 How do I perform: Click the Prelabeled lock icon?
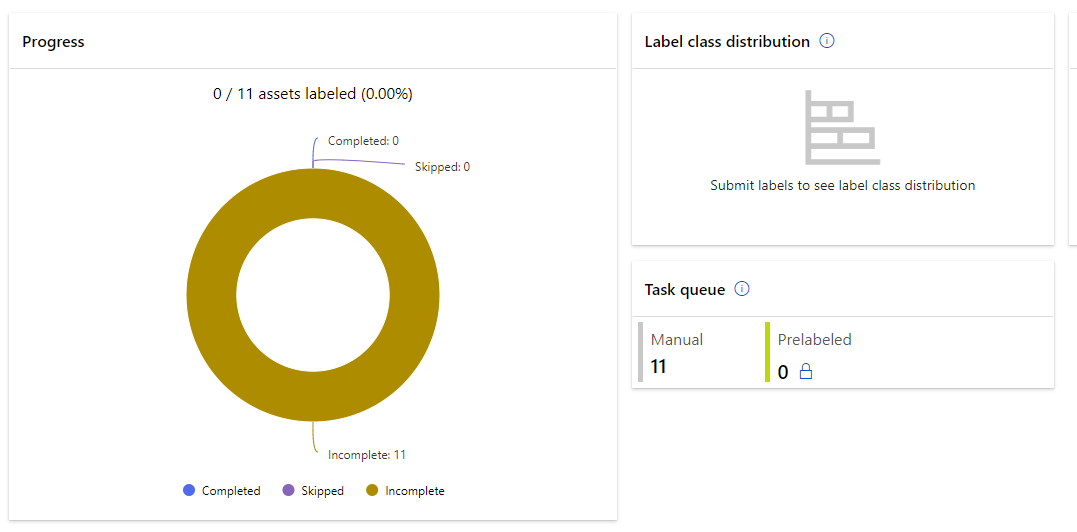point(806,372)
